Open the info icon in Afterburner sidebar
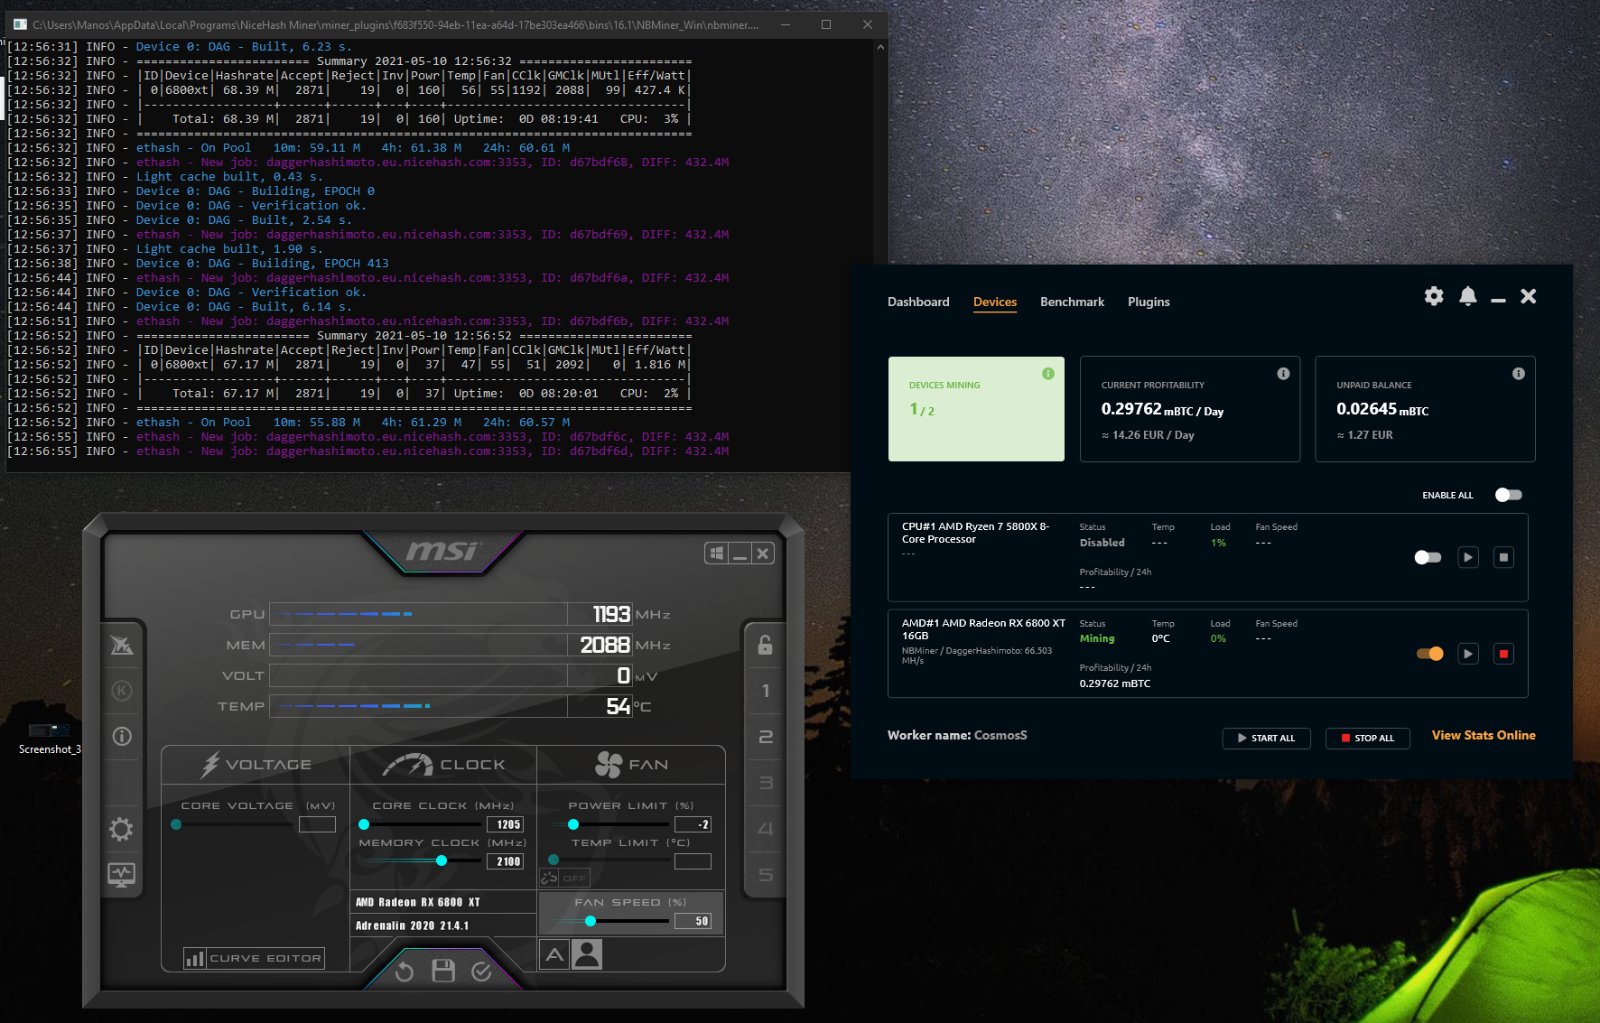 click(x=122, y=736)
